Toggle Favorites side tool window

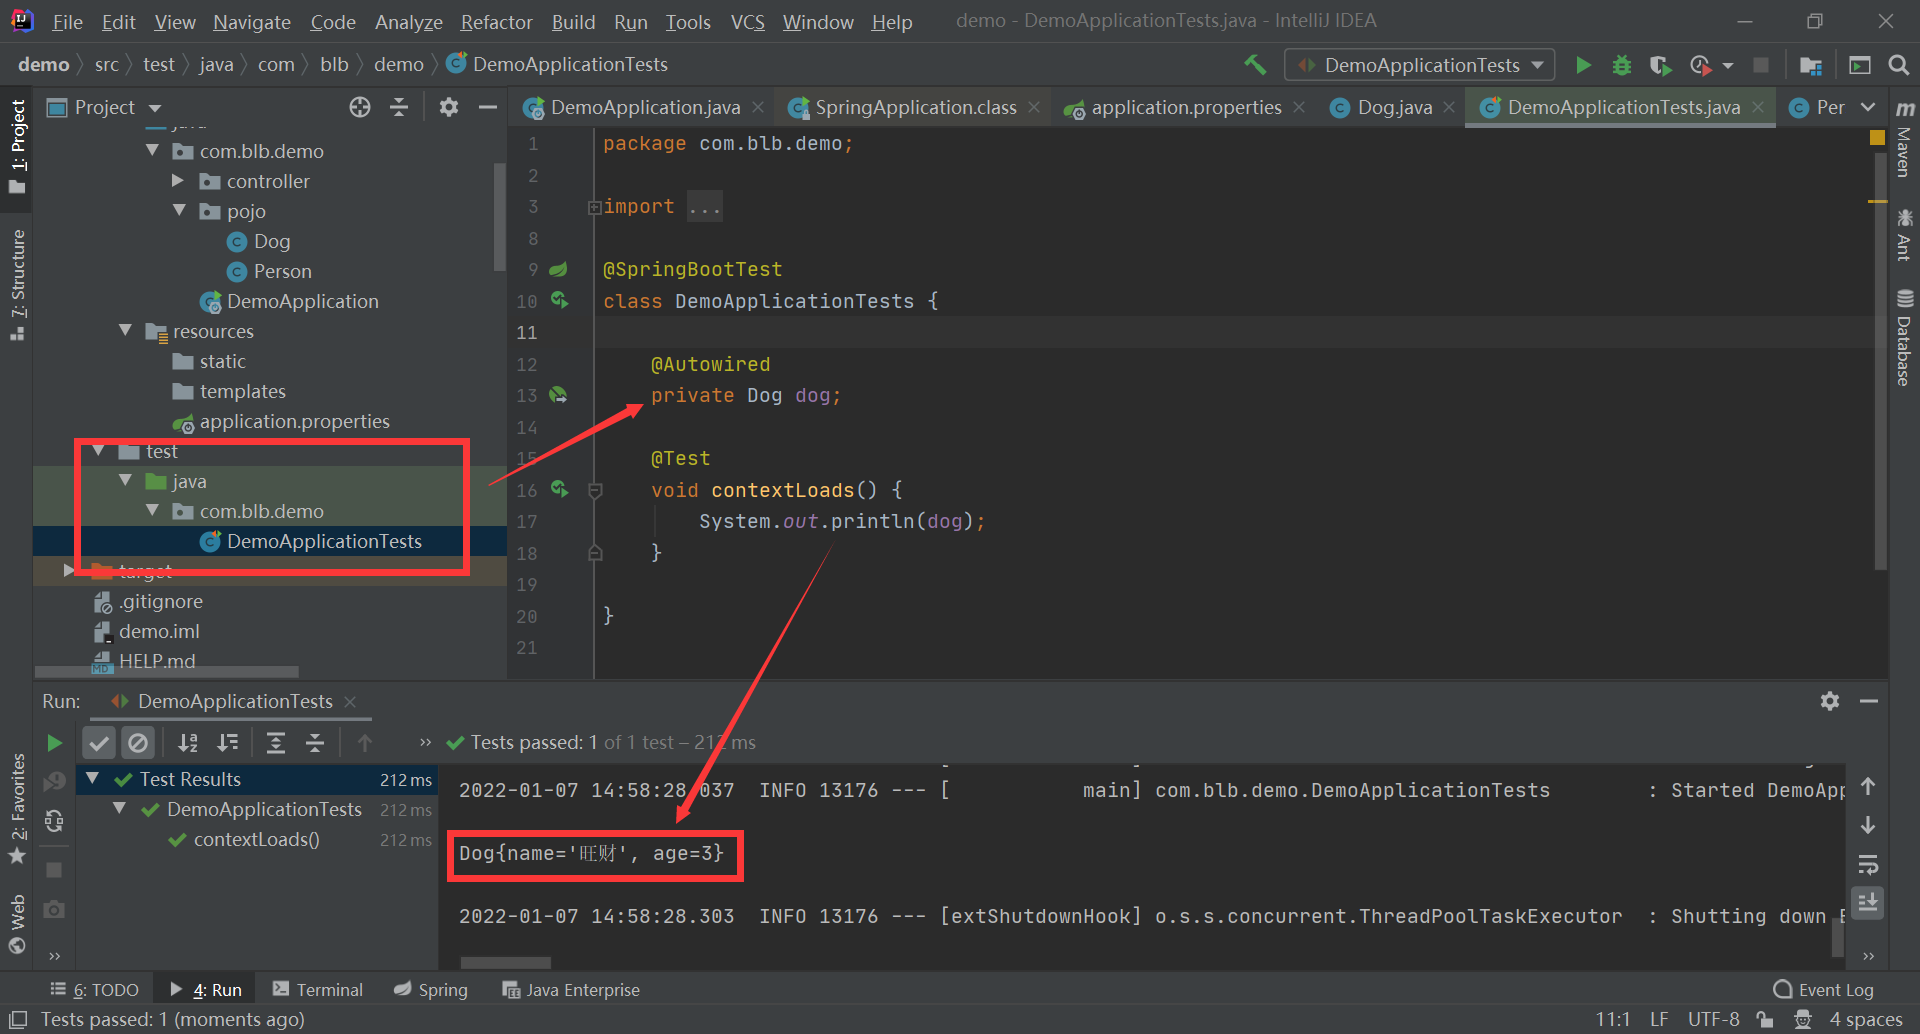[x=17, y=809]
